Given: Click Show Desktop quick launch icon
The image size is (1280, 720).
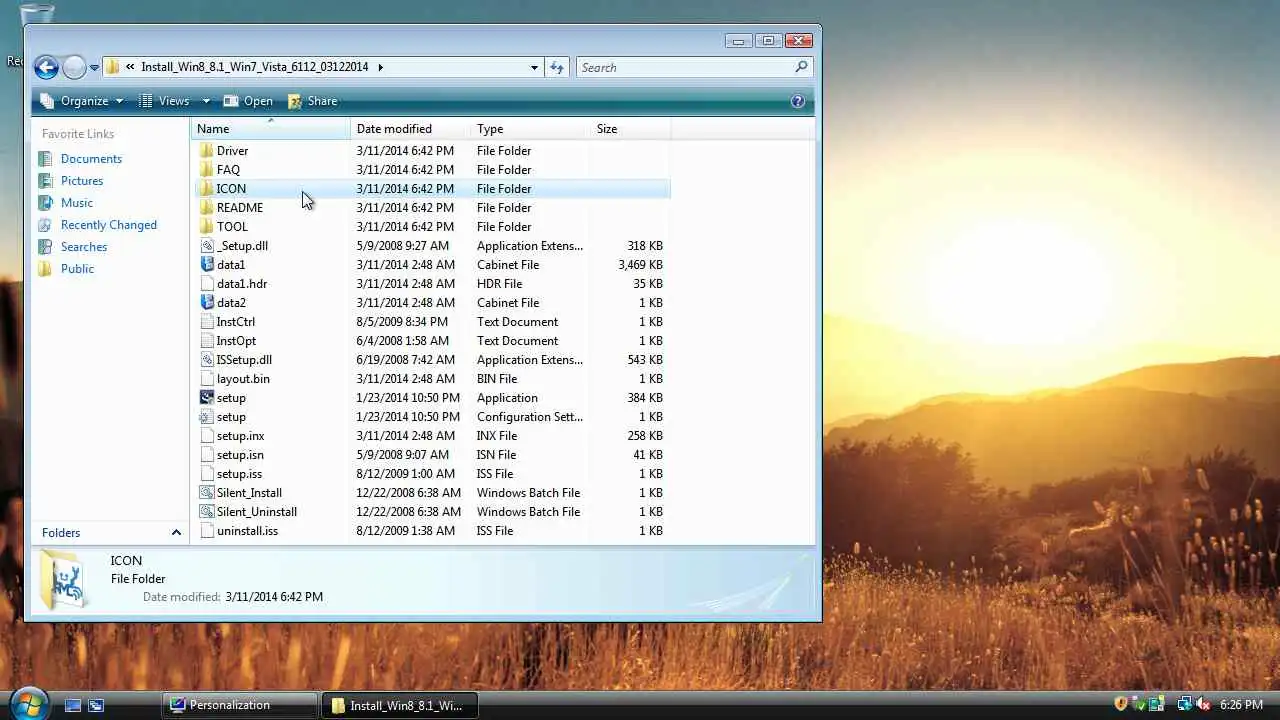Looking at the screenshot, I should 73,705.
